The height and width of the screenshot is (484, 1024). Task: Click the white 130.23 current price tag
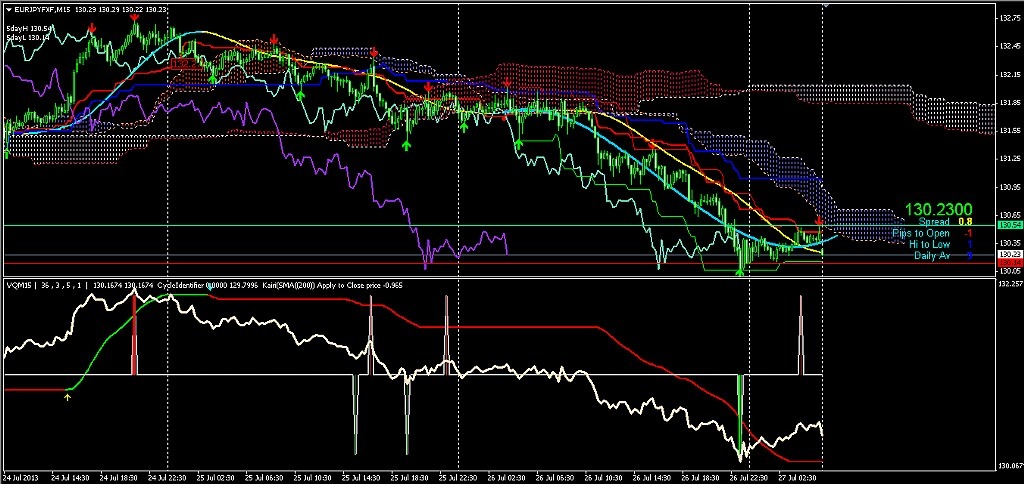click(x=1010, y=254)
